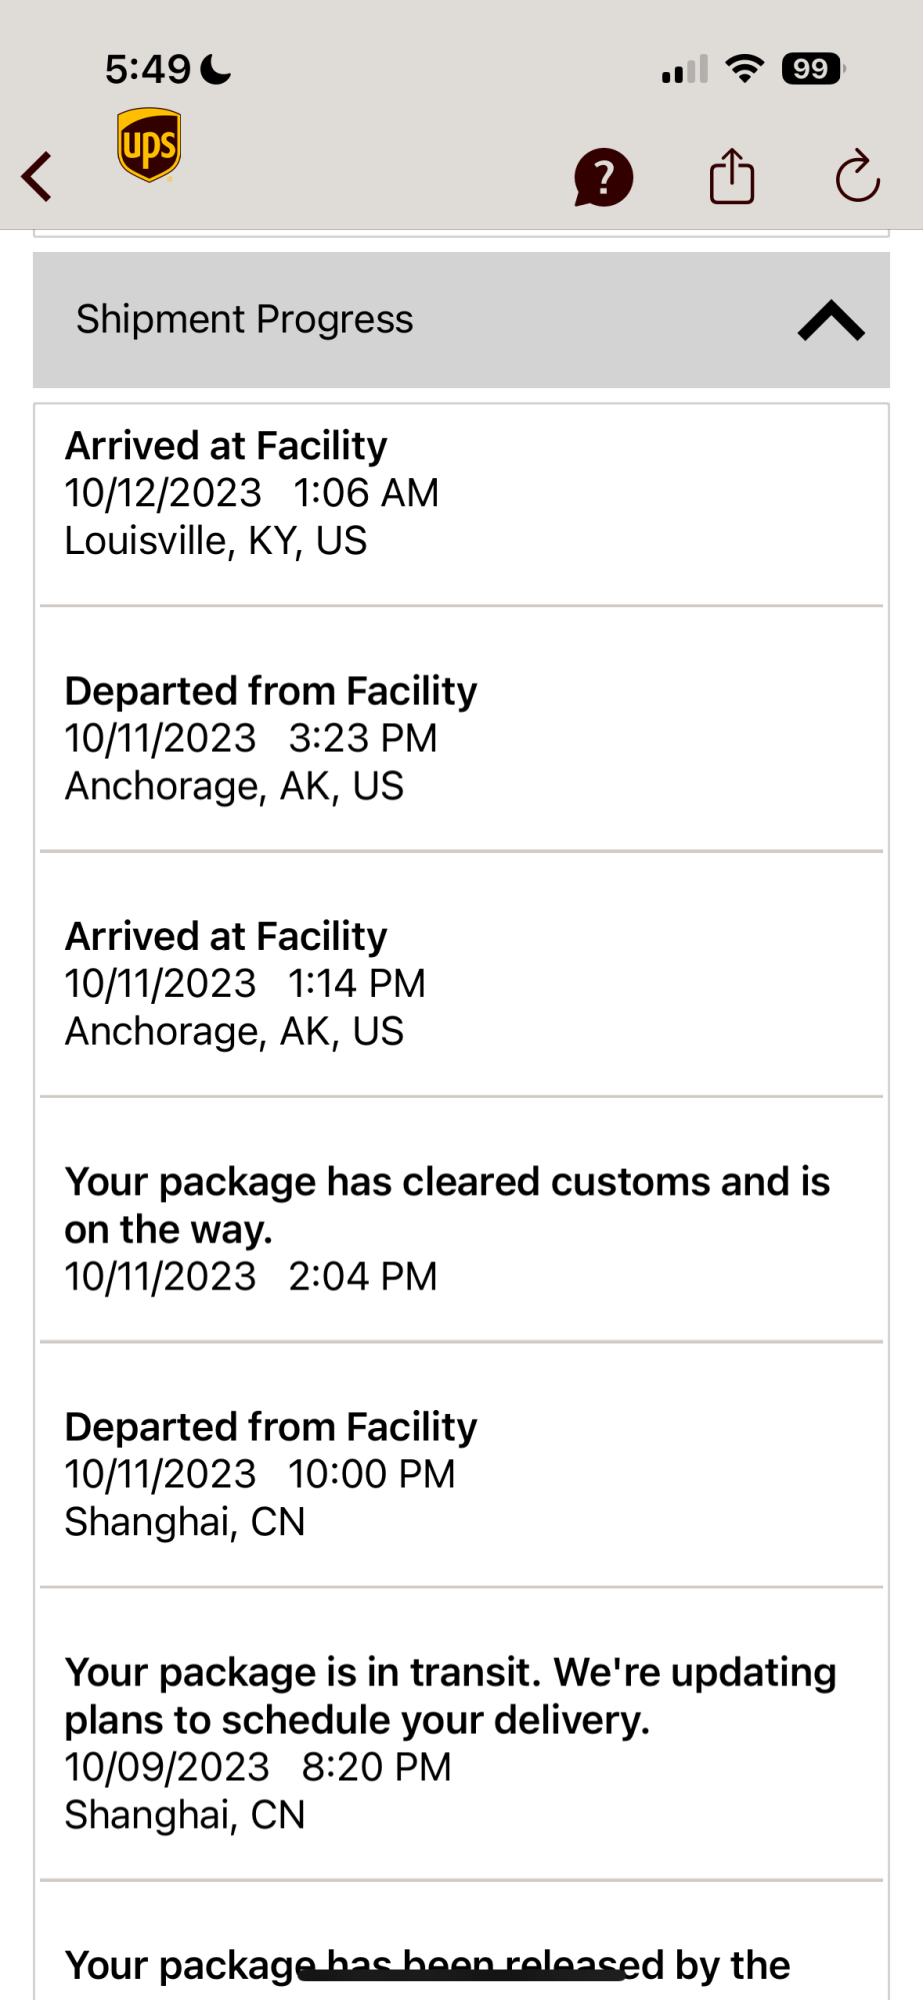Tap the 5:49 clock in status bar
This screenshot has height=2000, width=923.
pyautogui.click(x=148, y=69)
